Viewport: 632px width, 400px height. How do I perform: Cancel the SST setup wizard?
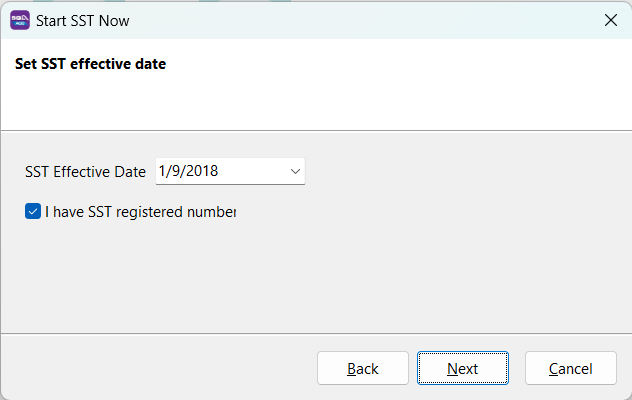pyautogui.click(x=570, y=369)
